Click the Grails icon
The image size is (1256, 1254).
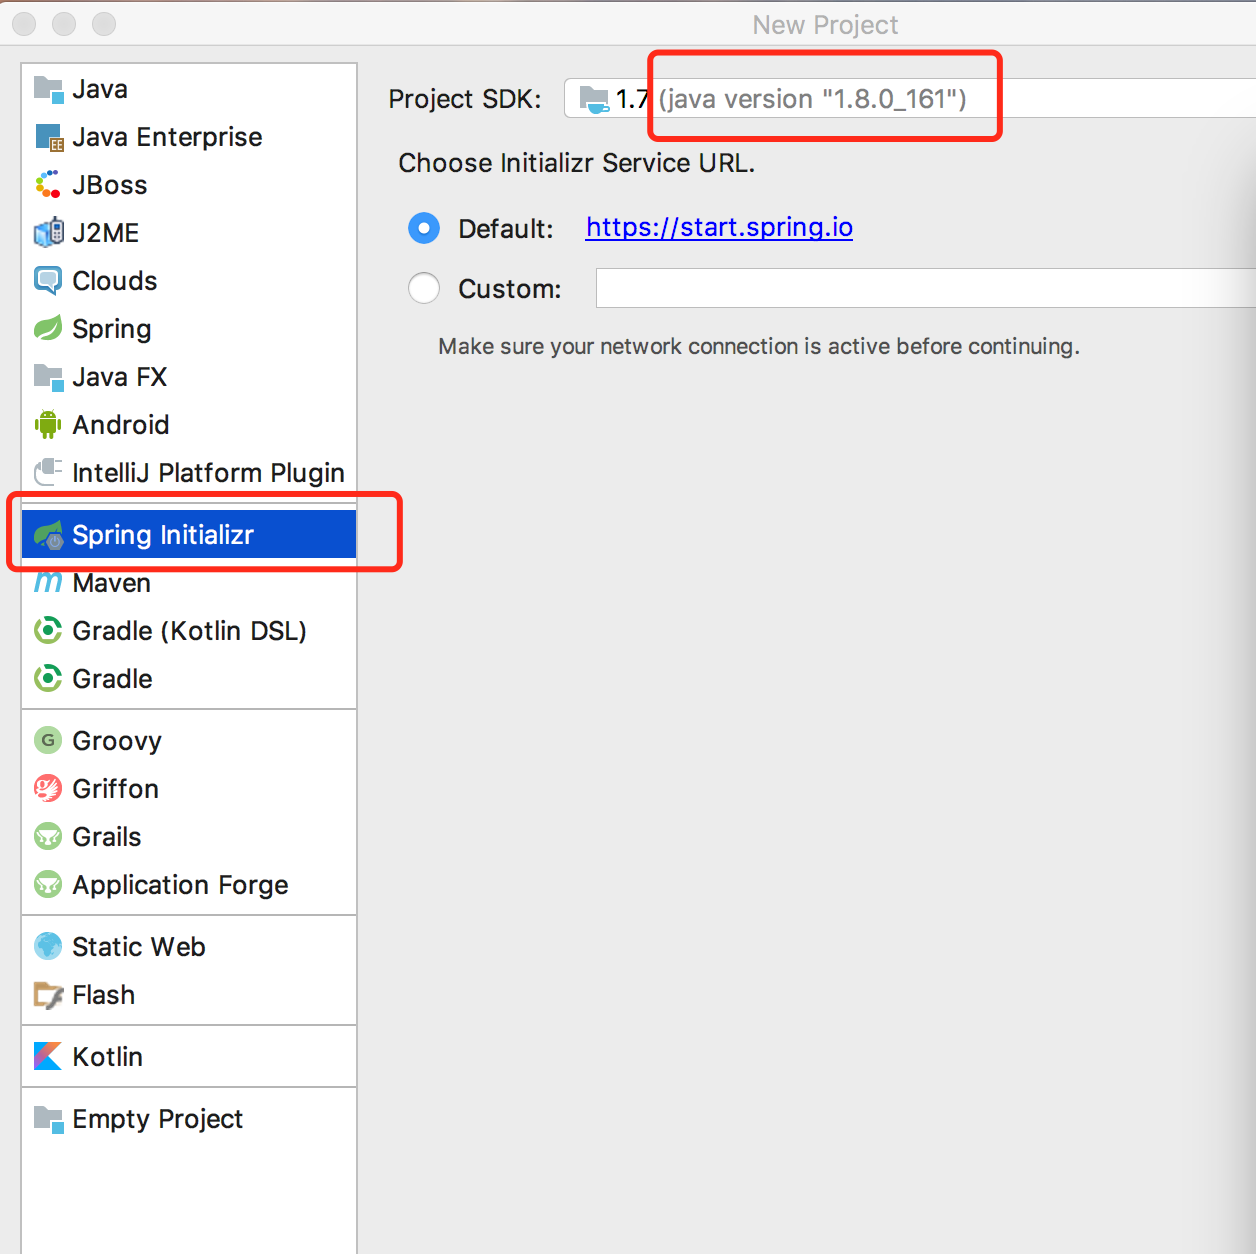(x=48, y=837)
